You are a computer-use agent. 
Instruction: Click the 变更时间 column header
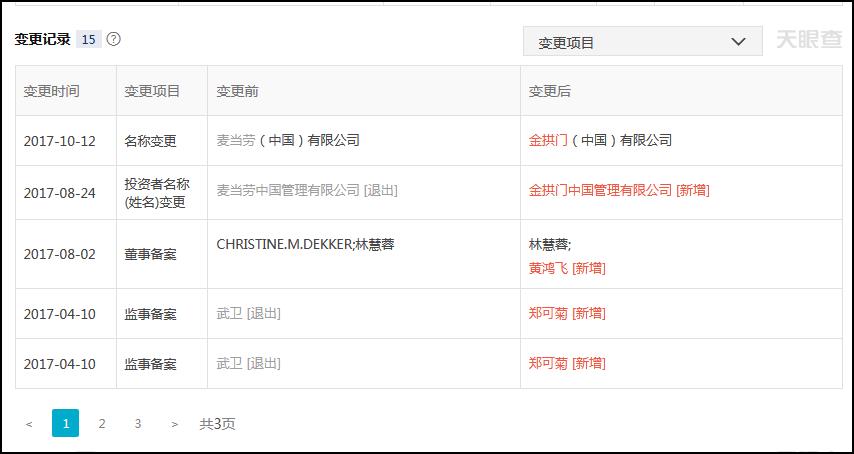[52, 91]
